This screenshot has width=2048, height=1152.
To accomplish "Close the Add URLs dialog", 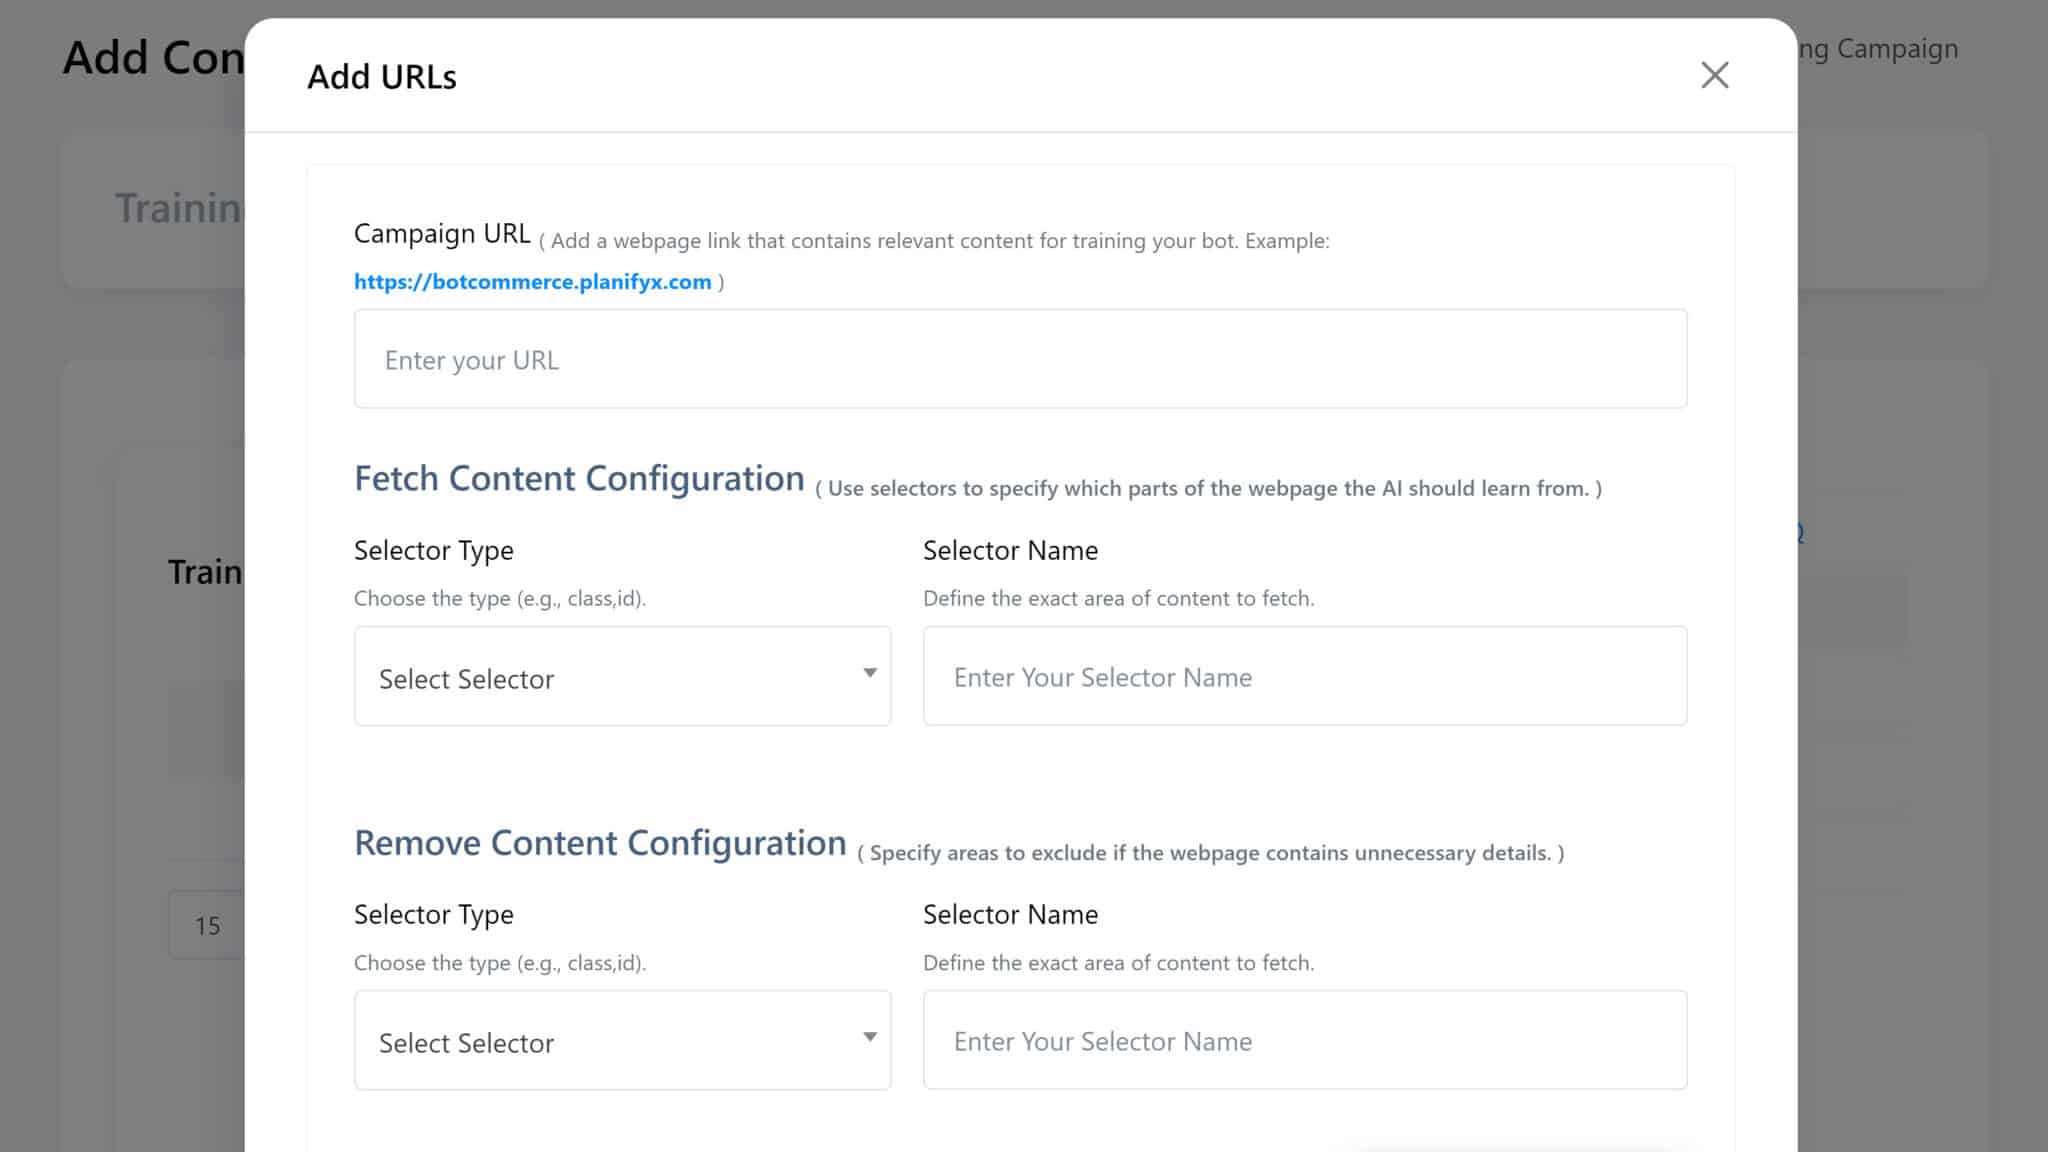I will tap(1714, 75).
